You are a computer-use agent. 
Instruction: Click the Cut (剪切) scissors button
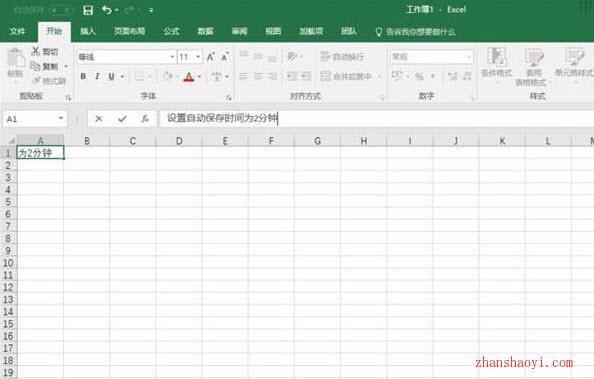(45, 51)
